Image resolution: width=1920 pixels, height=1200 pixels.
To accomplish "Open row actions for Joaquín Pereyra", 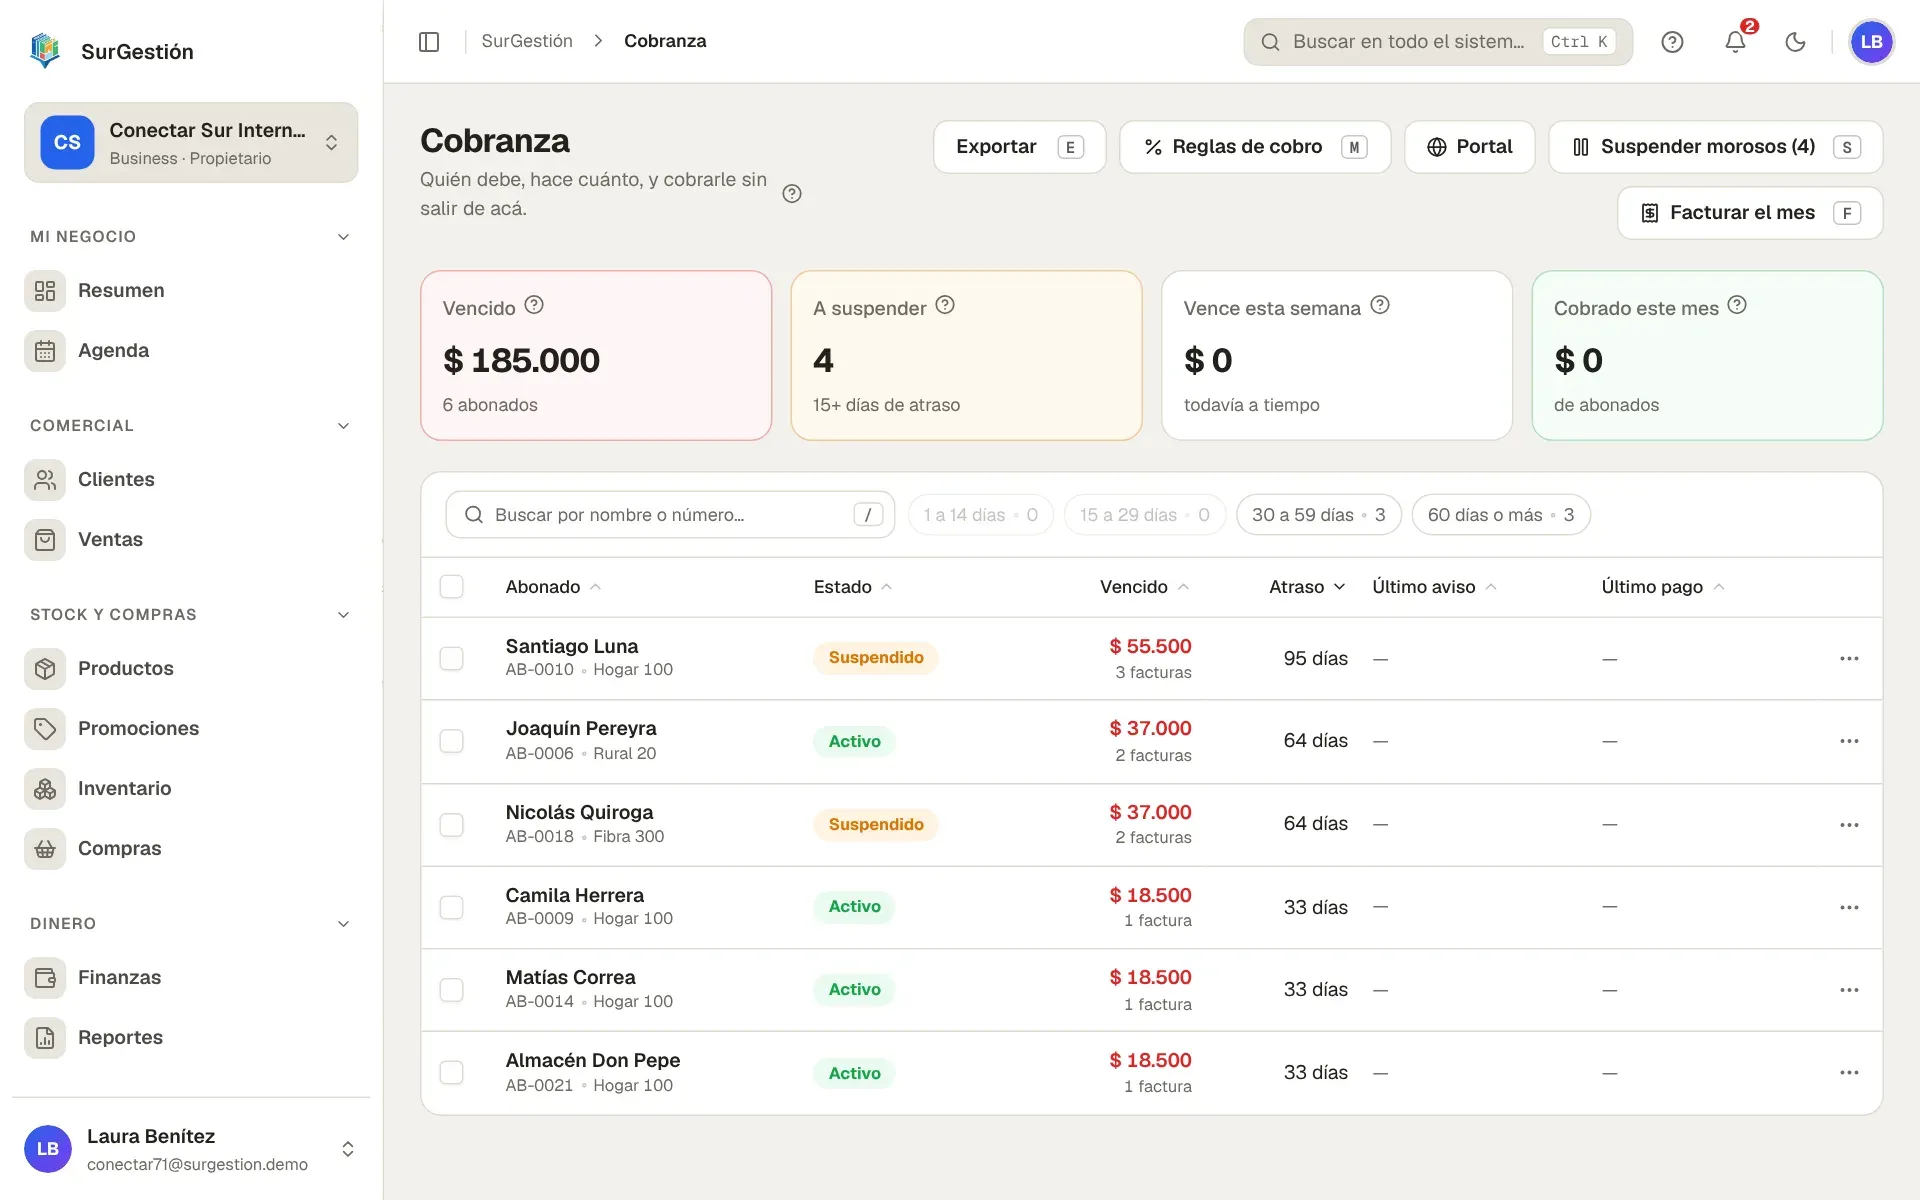I will [1849, 741].
